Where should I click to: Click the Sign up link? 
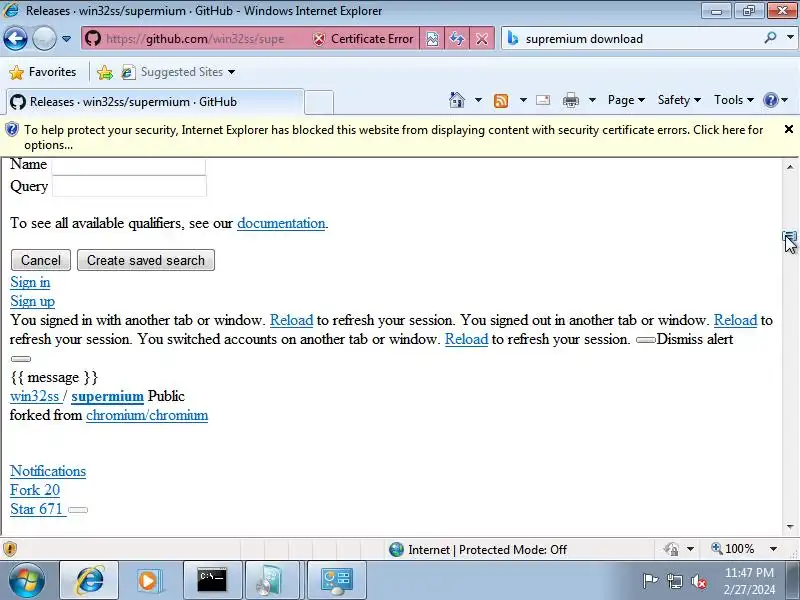point(32,301)
